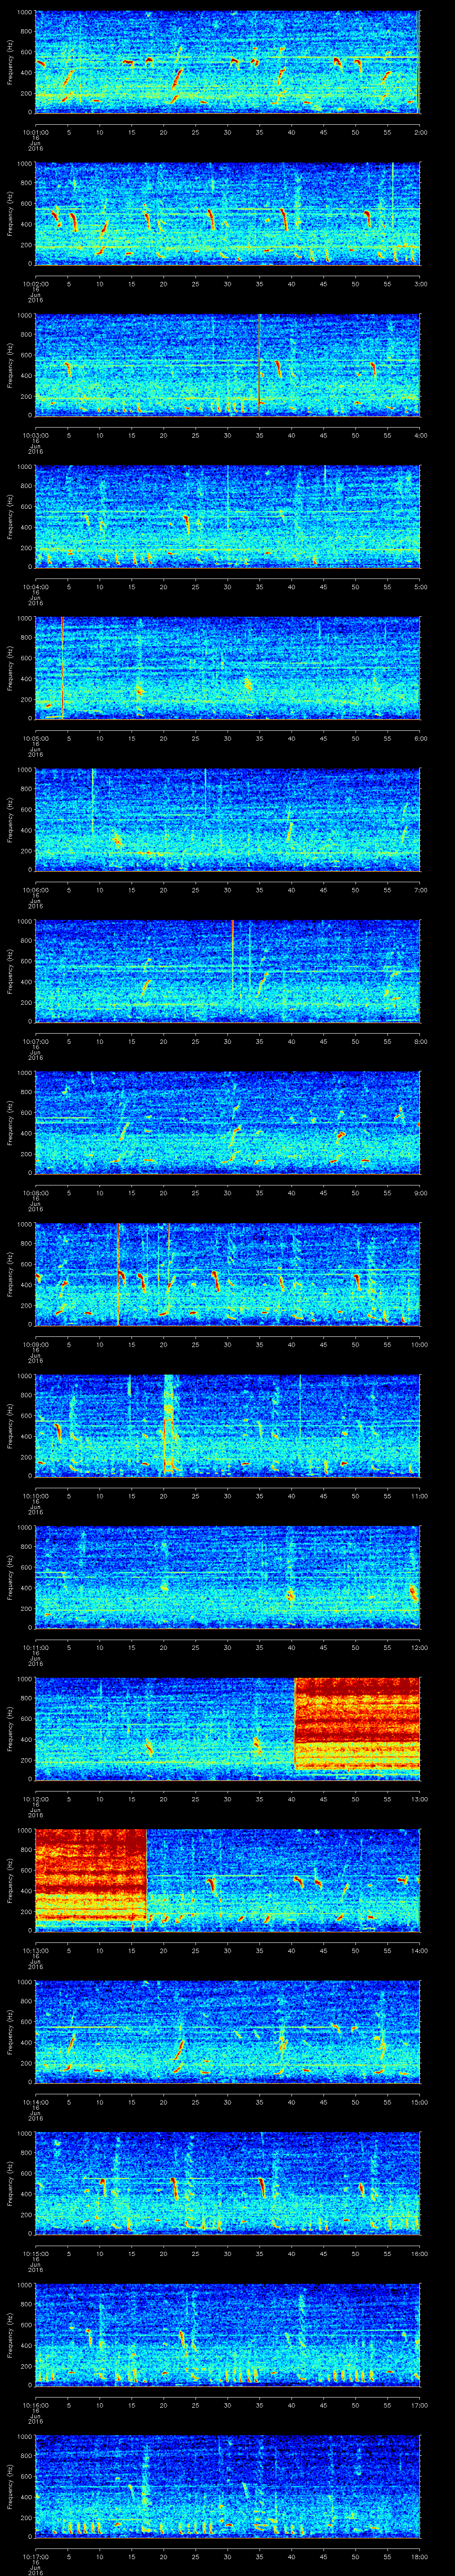
Task: Click the '8:00' end-of-axis time label
Action: pyautogui.click(x=420, y=1041)
